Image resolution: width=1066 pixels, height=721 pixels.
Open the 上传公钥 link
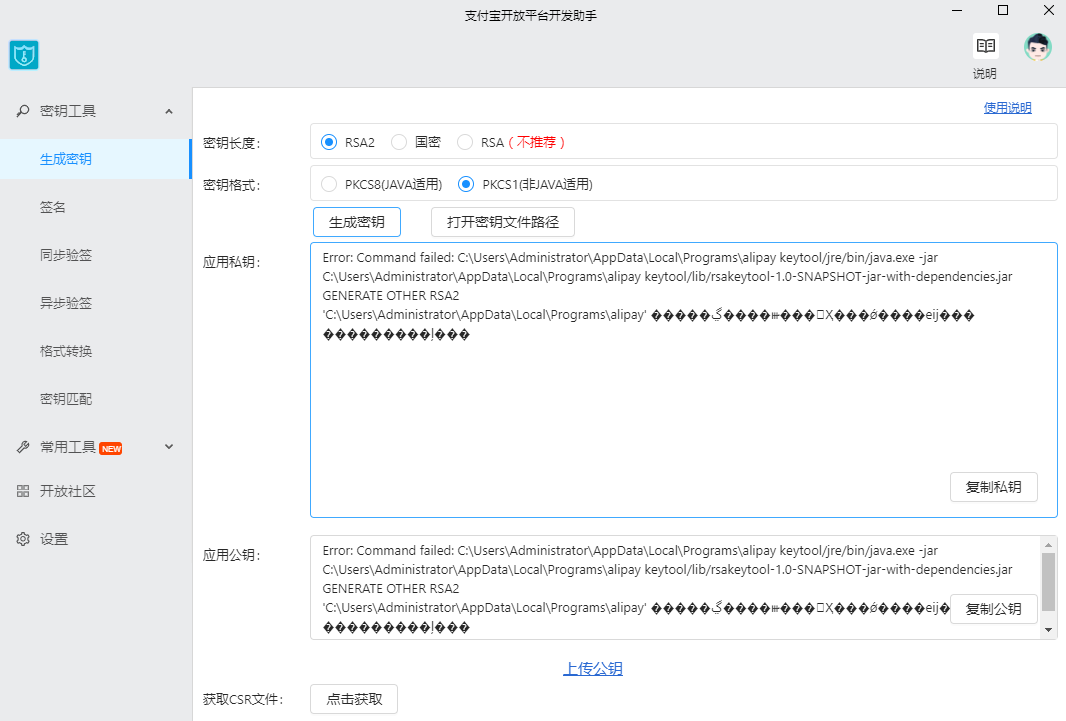(592, 669)
